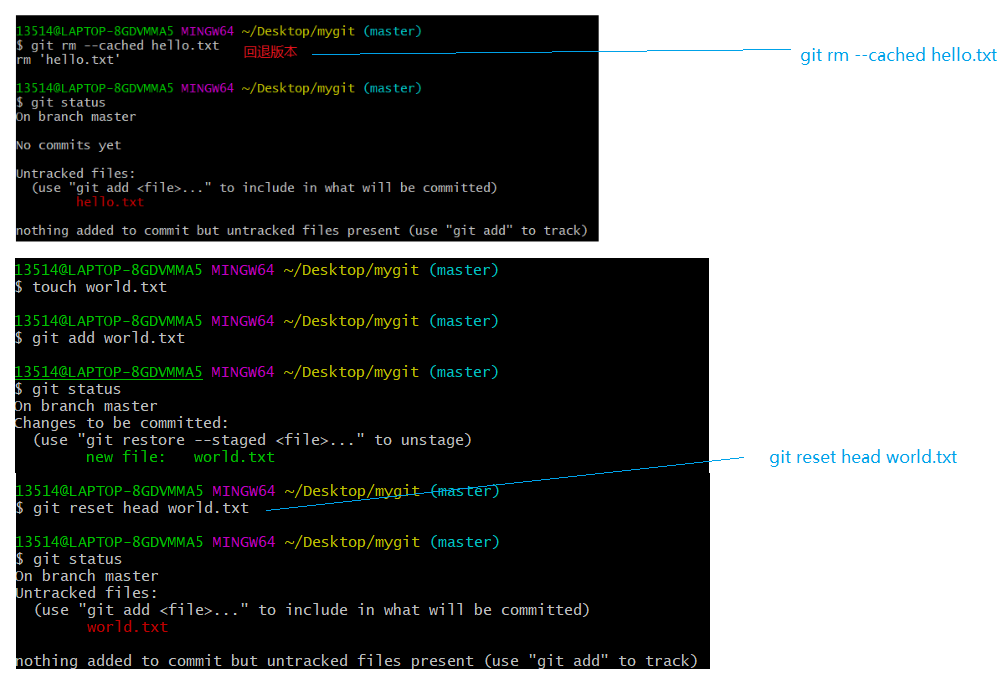The height and width of the screenshot is (676, 998).
Task: Click the underlined 13514@LAPTOP-8GDVMMA5 prompt
Action: pyautogui.click(x=108, y=372)
